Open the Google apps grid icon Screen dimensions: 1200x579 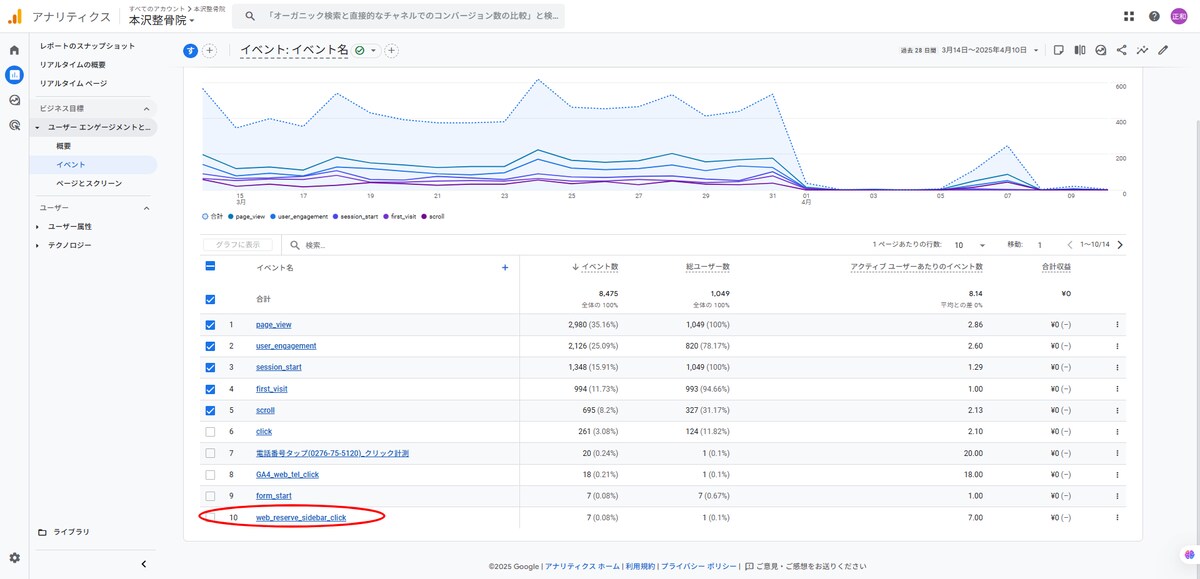(x=1129, y=16)
